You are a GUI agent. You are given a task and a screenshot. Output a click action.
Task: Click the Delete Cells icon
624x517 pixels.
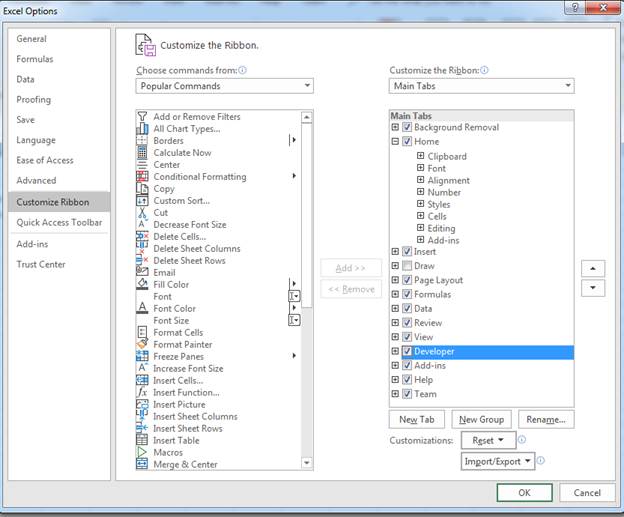142,236
